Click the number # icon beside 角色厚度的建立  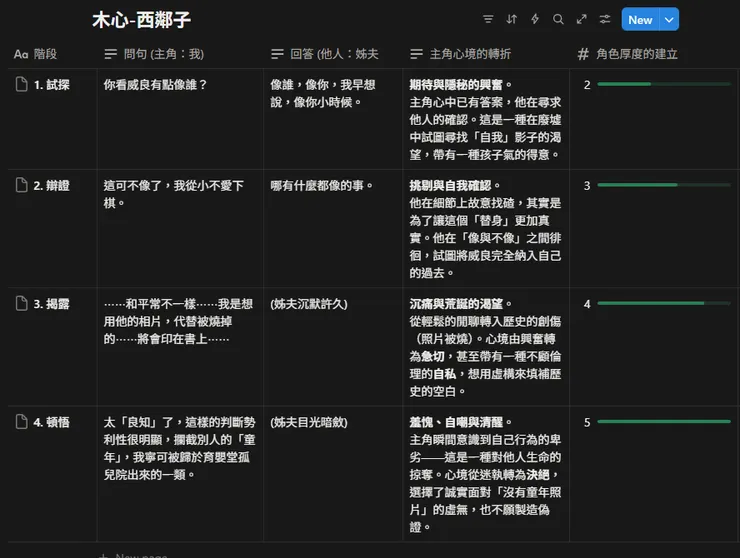point(583,54)
